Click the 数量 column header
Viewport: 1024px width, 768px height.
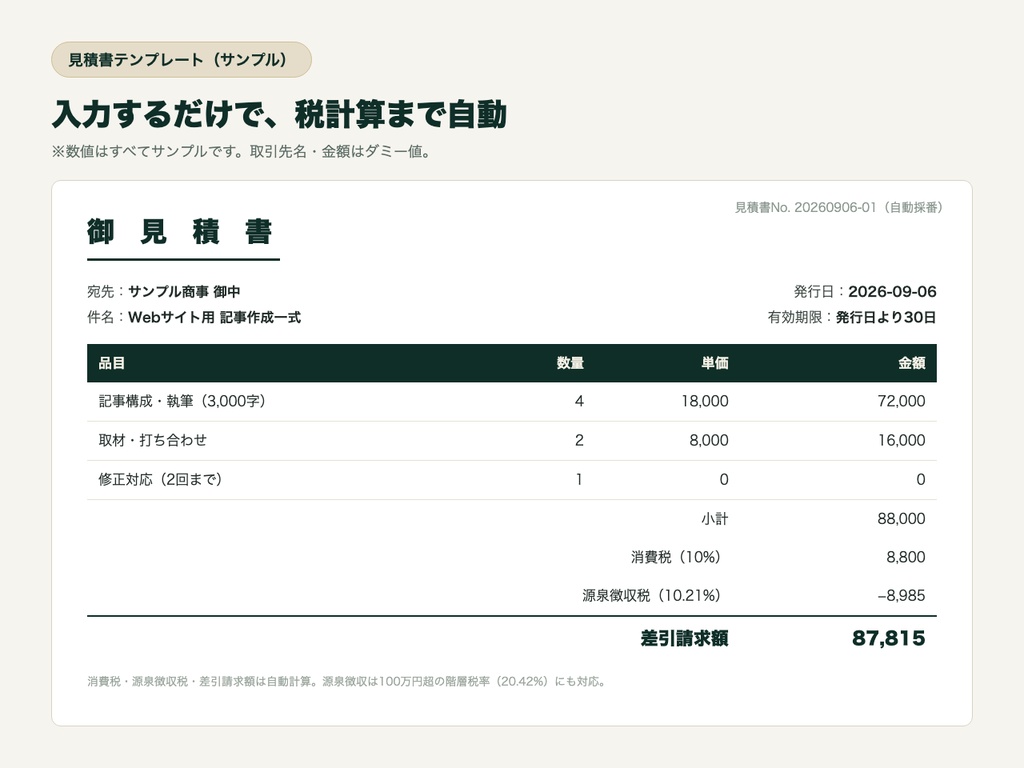(x=570, y=363)
